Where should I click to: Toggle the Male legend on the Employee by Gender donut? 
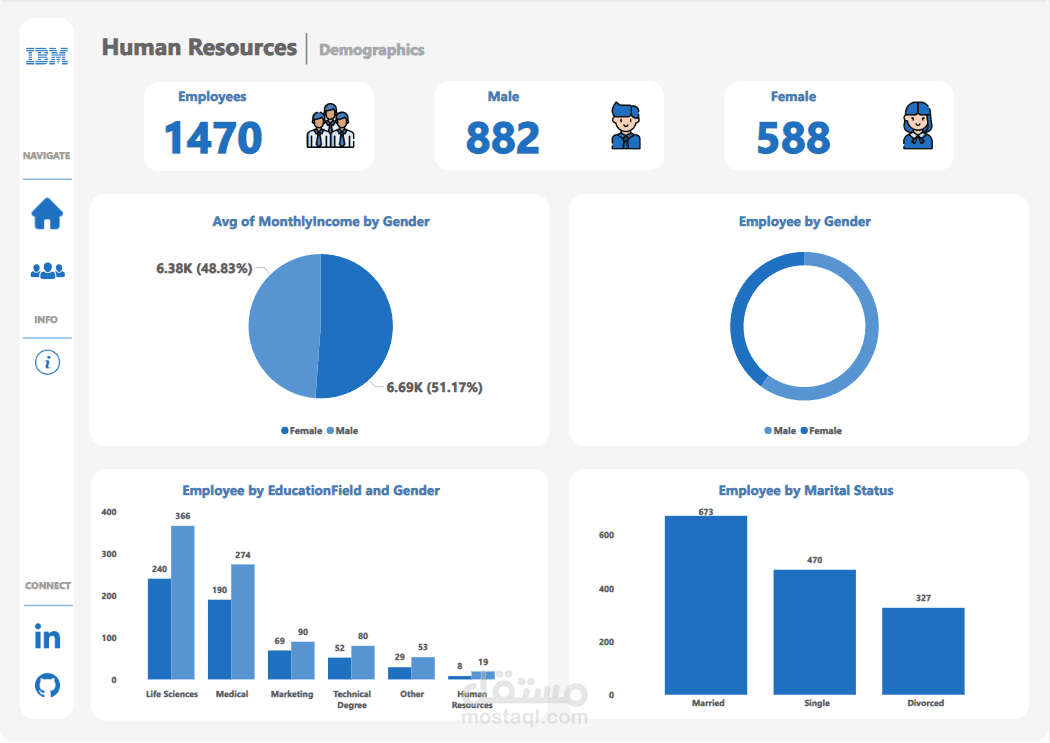click(780, 430)
